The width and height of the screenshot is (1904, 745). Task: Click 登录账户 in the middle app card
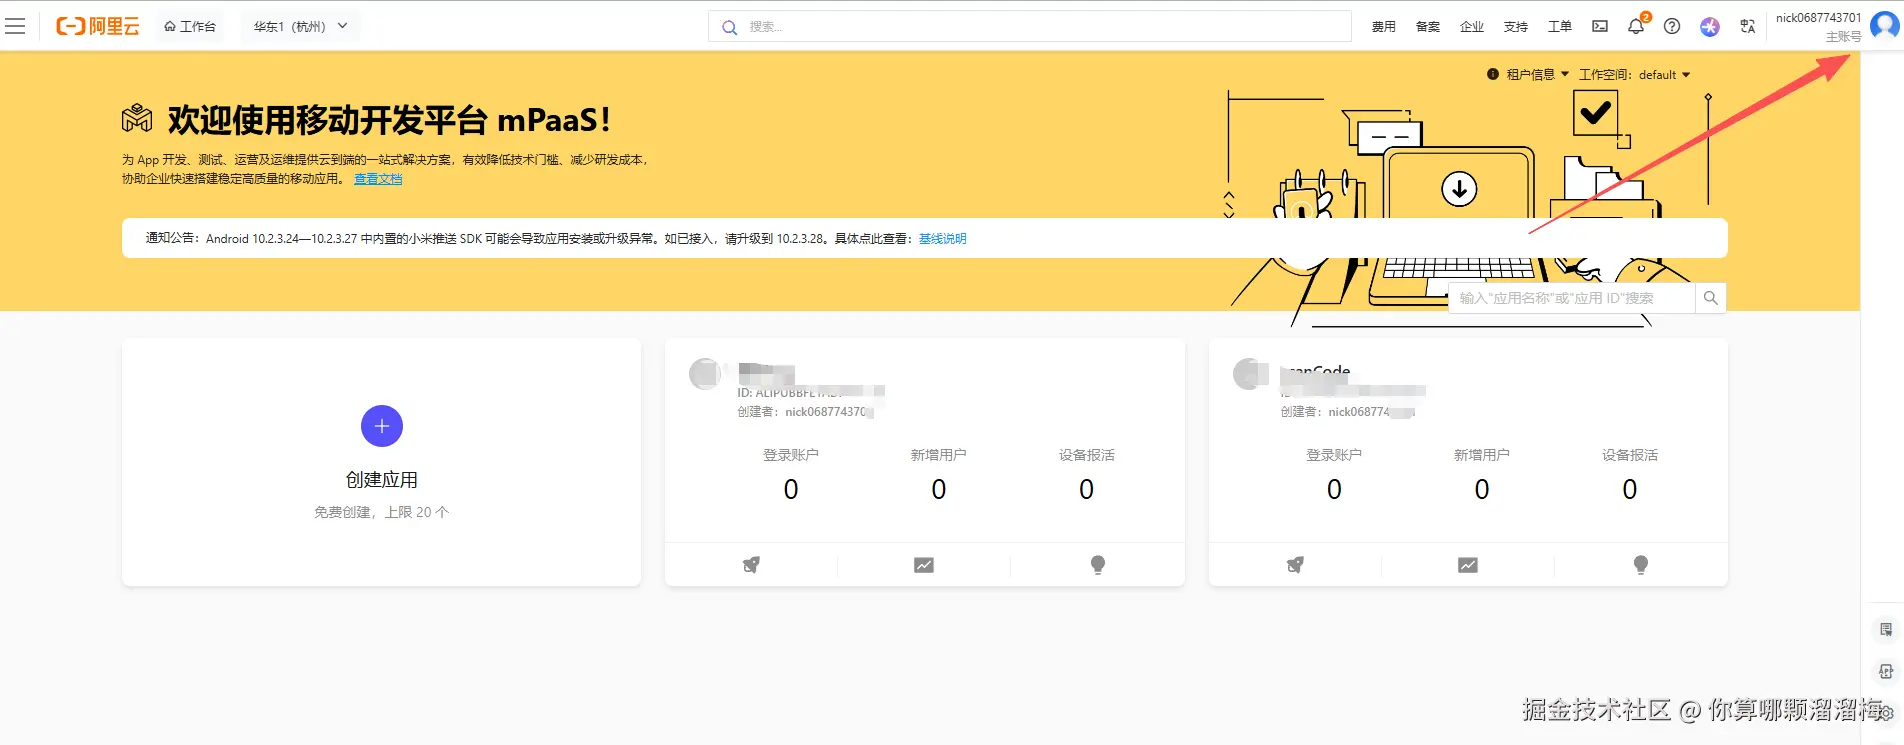click(791, 455)
